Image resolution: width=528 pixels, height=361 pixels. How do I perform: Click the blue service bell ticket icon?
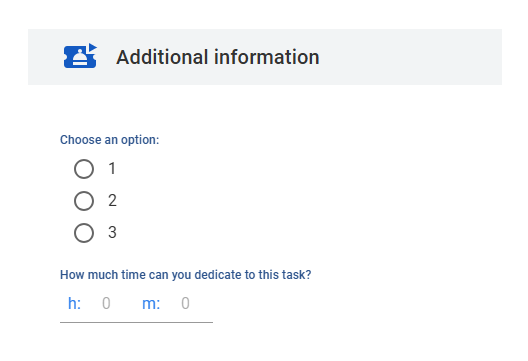[x=80, y=56]
